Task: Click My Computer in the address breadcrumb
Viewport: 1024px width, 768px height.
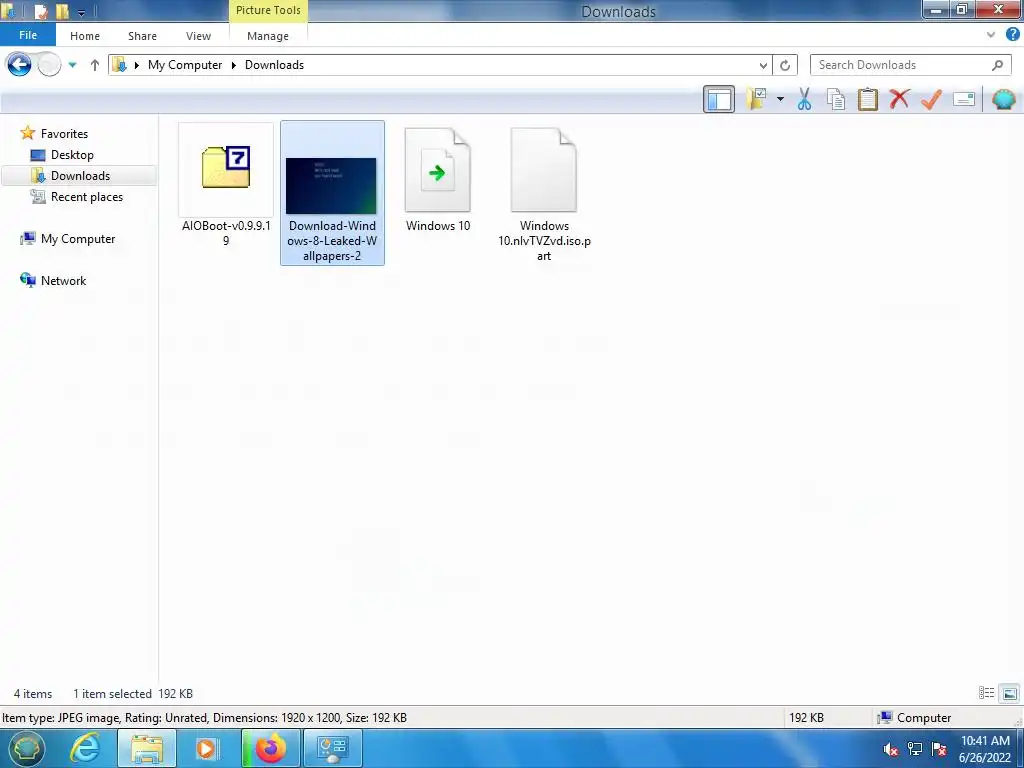Action: [185, 65]
